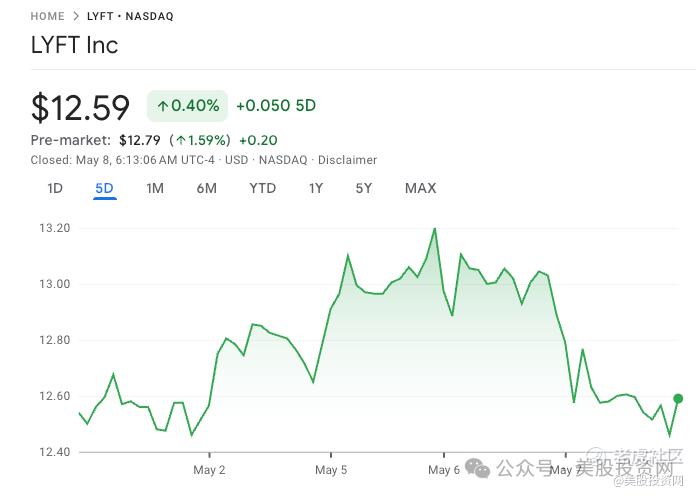
Task: Click the LYFT · NASDAQ breadcrumb
Action: pyautogui.click(x=130, y=16)
